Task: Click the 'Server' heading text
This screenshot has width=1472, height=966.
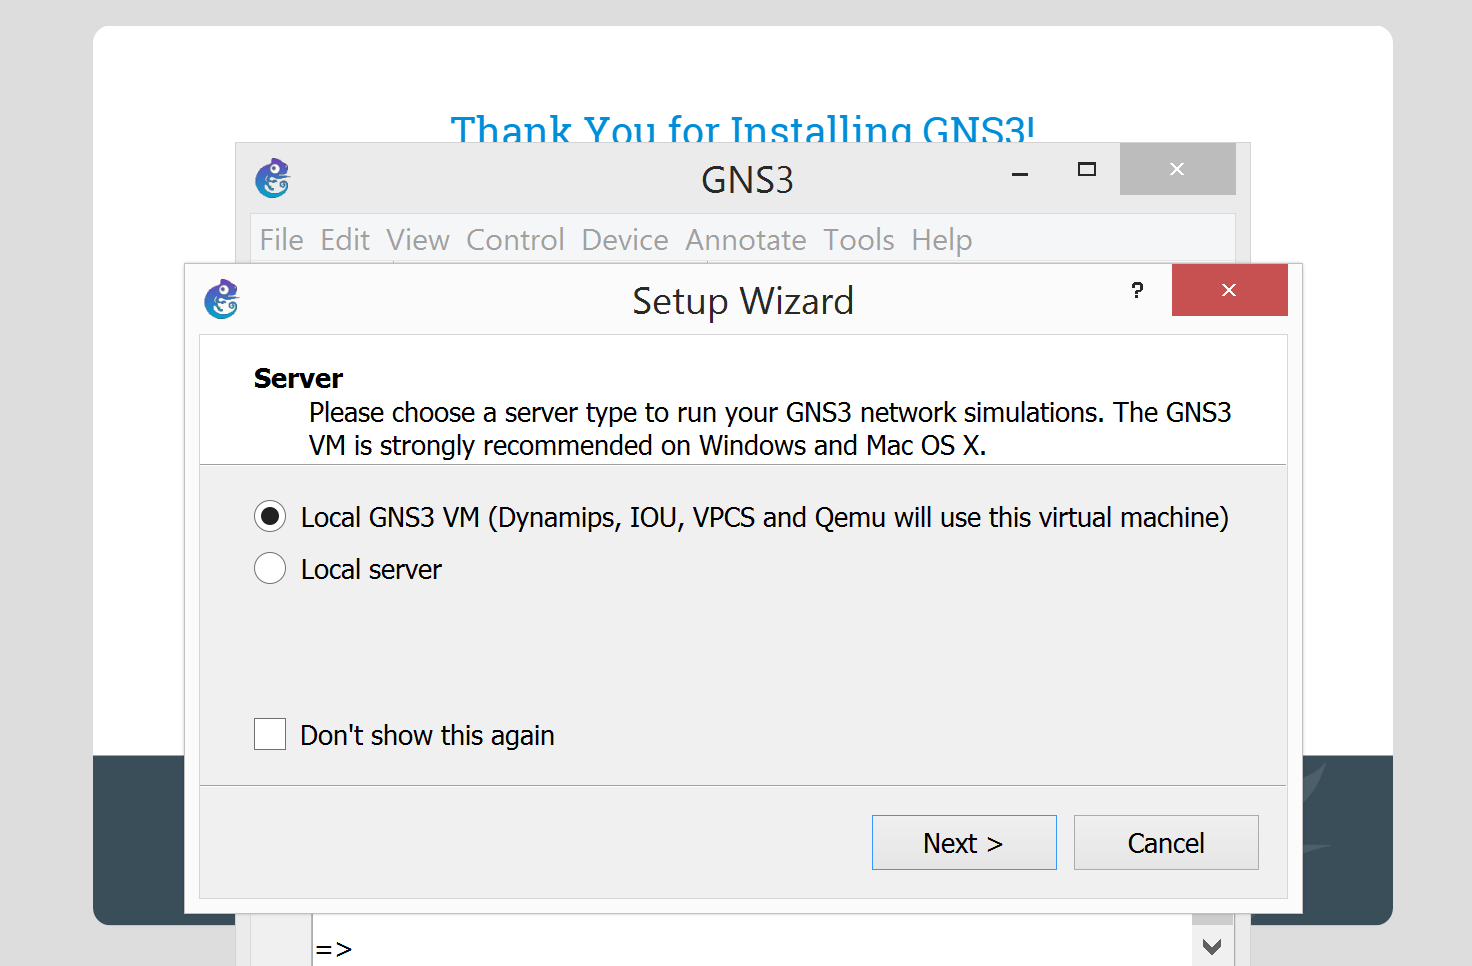Action: coord(298,378)
